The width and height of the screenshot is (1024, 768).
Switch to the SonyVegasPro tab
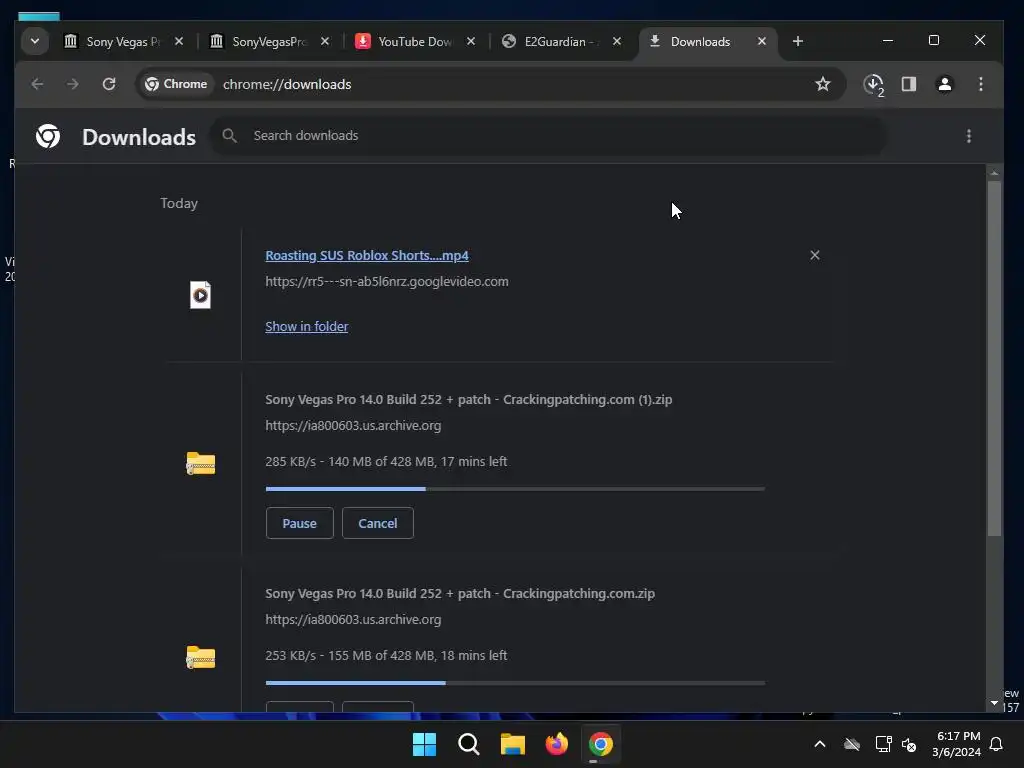(268, 41)
